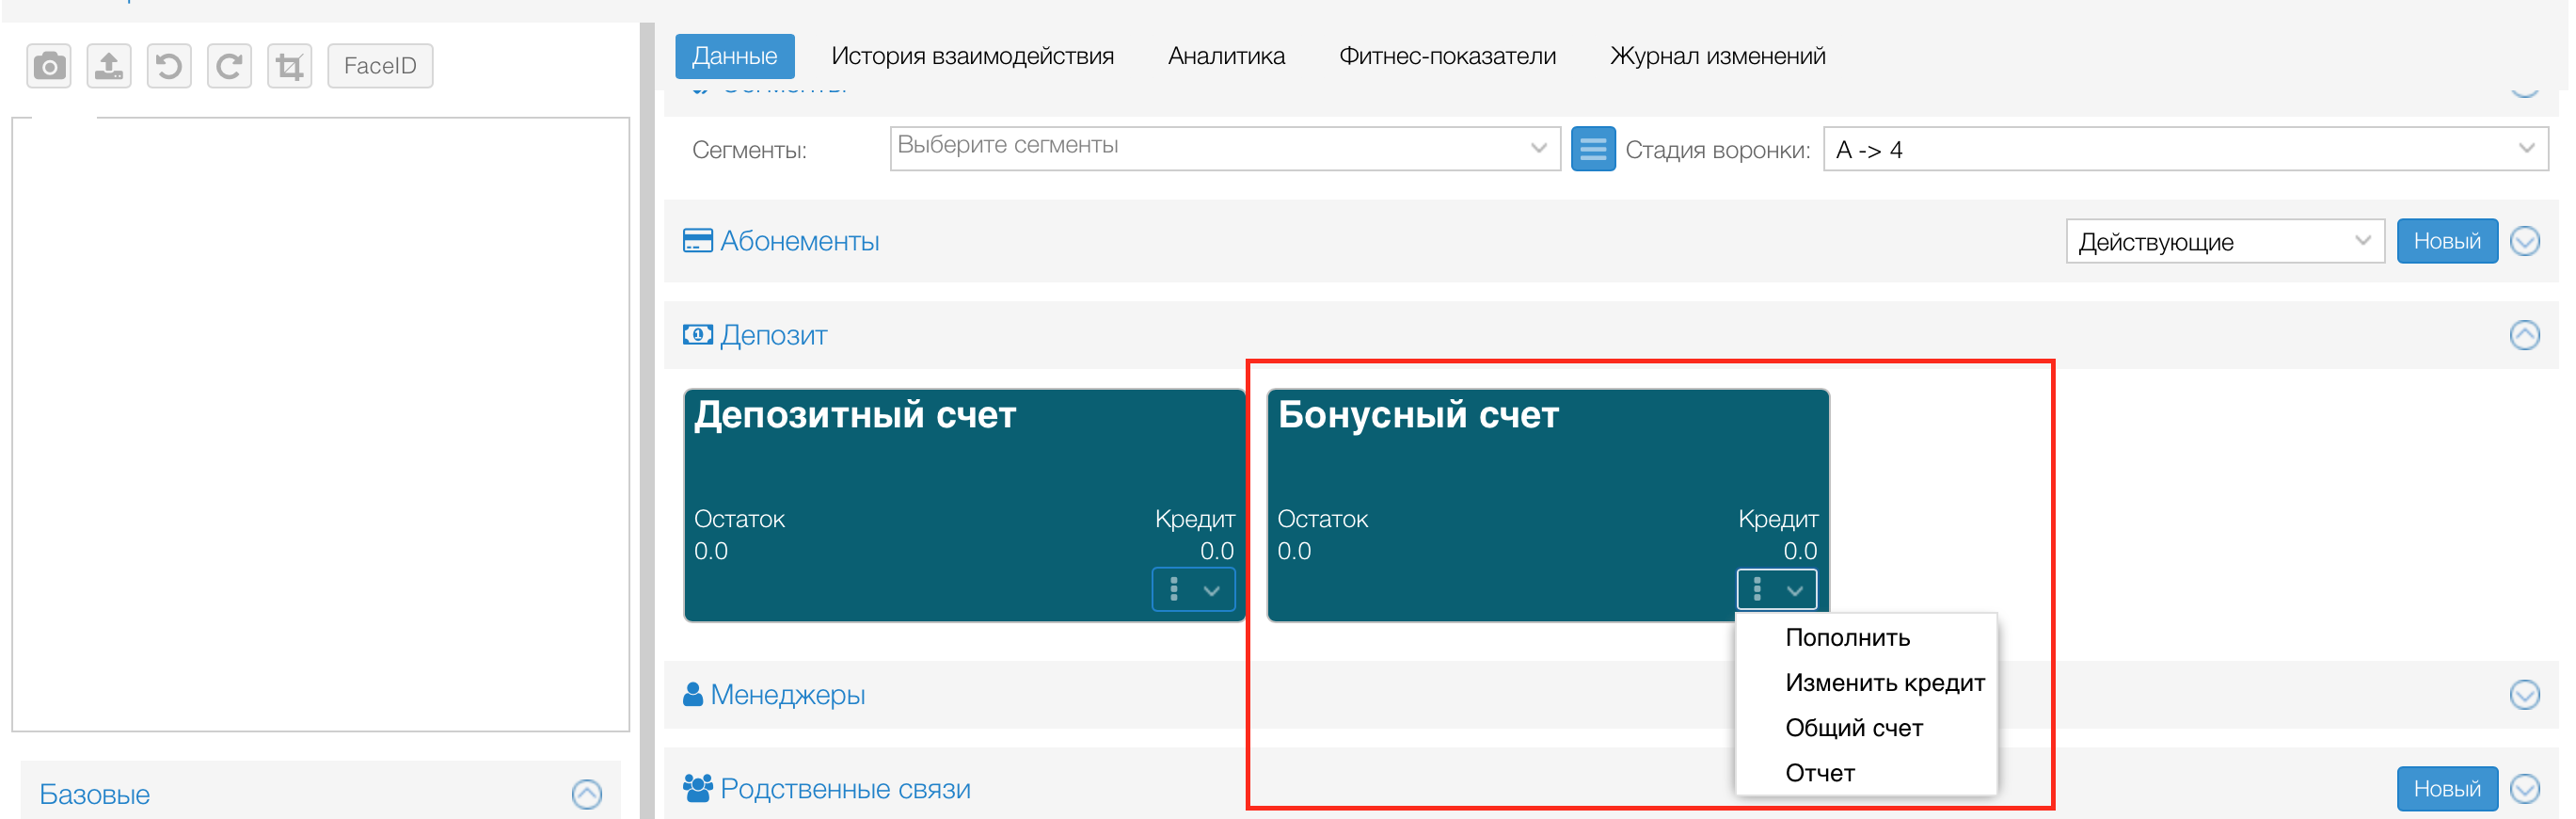Open the Действующие subscriptions filter dropdown
The width and height of the screenshot is (2576, 819).
2224,241
